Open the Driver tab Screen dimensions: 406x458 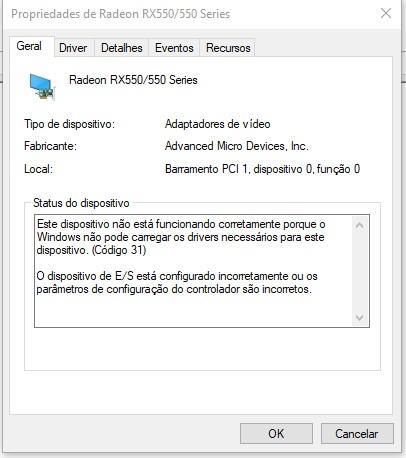[73, 48]
